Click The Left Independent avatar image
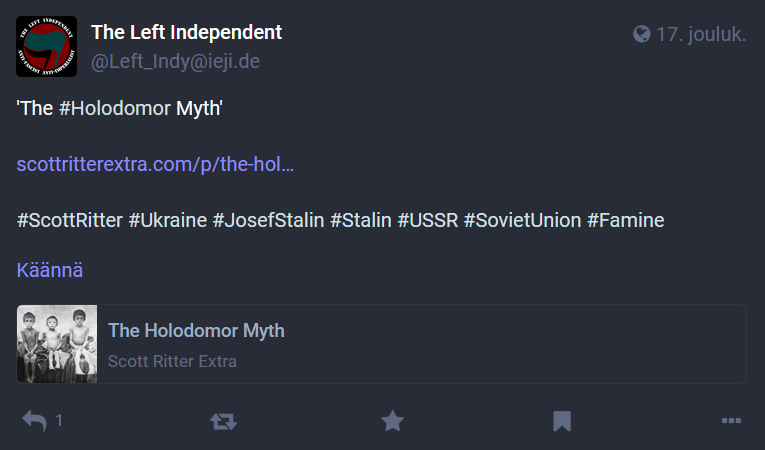 [47, 47]
